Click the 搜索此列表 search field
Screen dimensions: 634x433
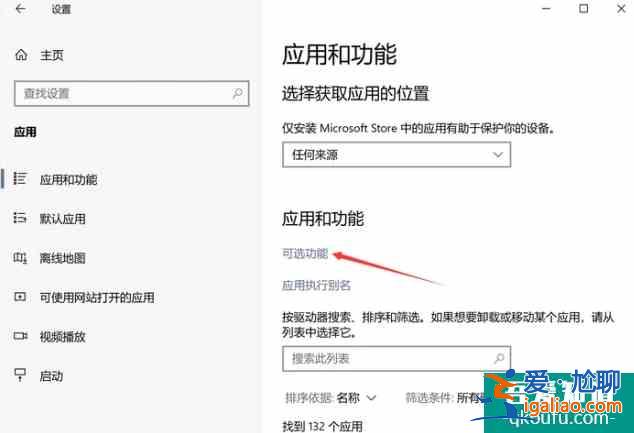click(x=396, y=359)
